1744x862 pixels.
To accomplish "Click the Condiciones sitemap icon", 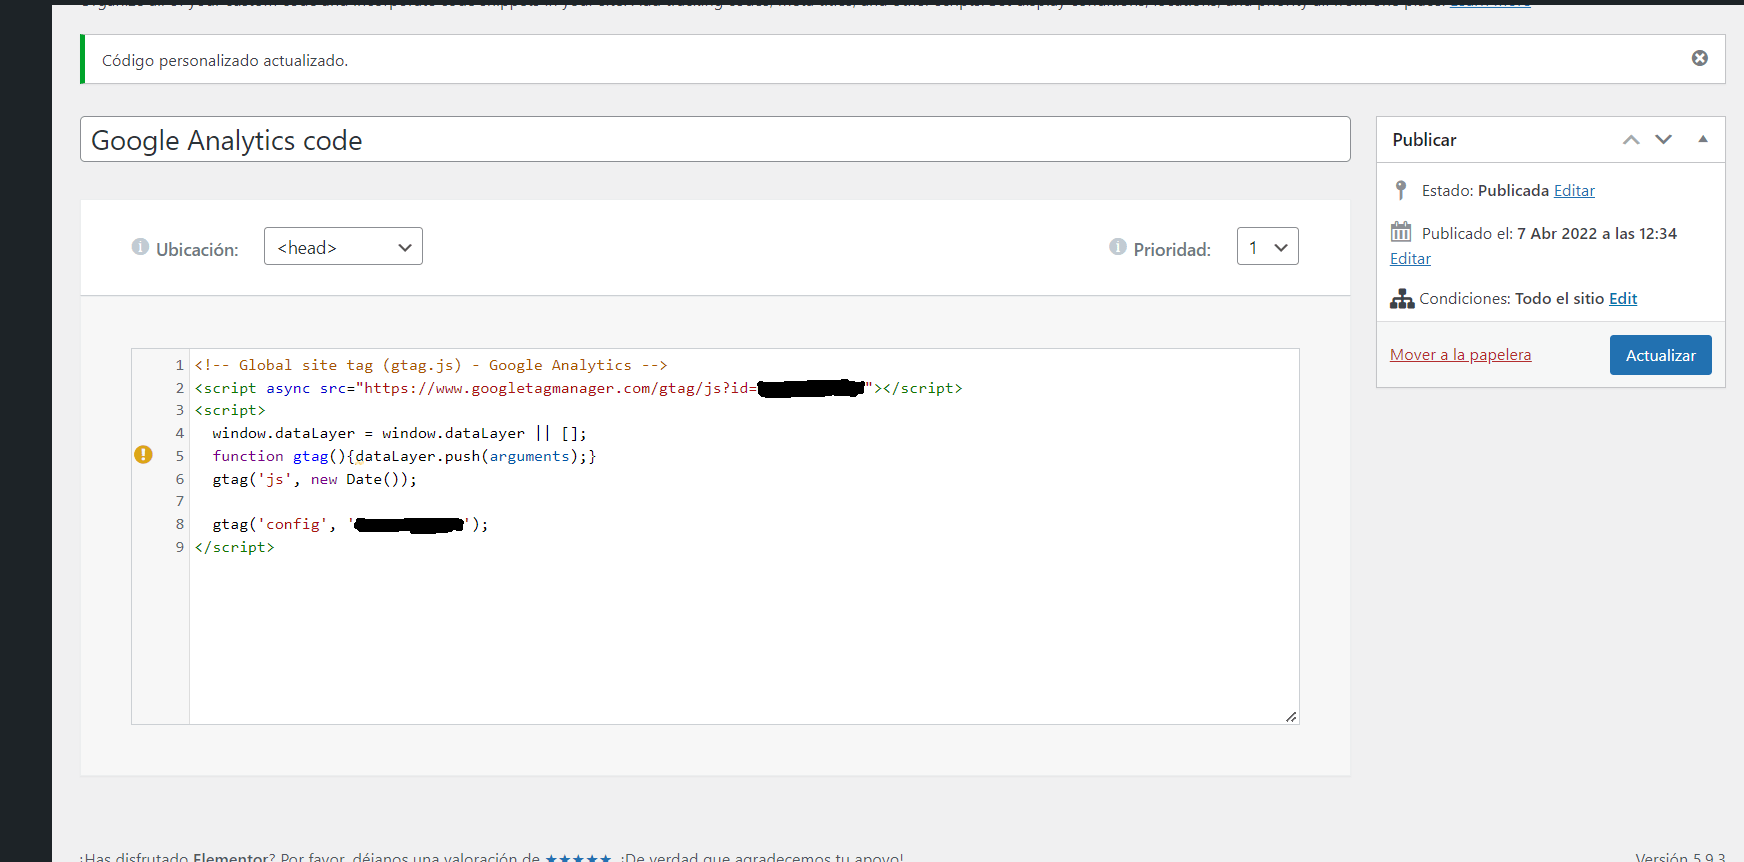I will pyautogui.click(x=1402, y=298).
